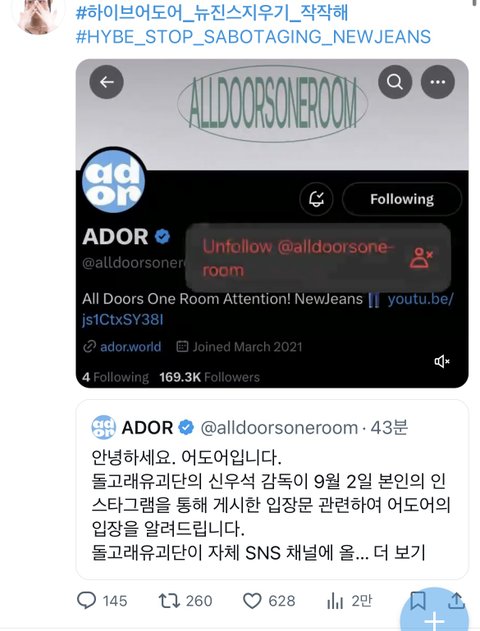Select Unfollow @alldoorsoneroom menu entry
This screenshot has height=631, width=480.
[x=318, y=258]
